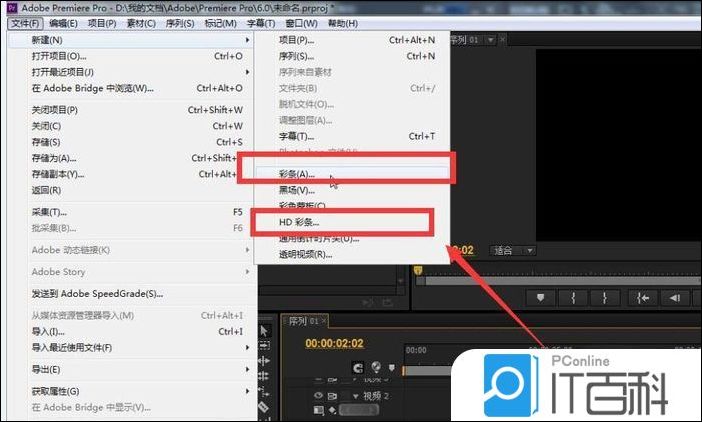
Task: Close the timeline 序列 01 tab
Action: point(324,320)
